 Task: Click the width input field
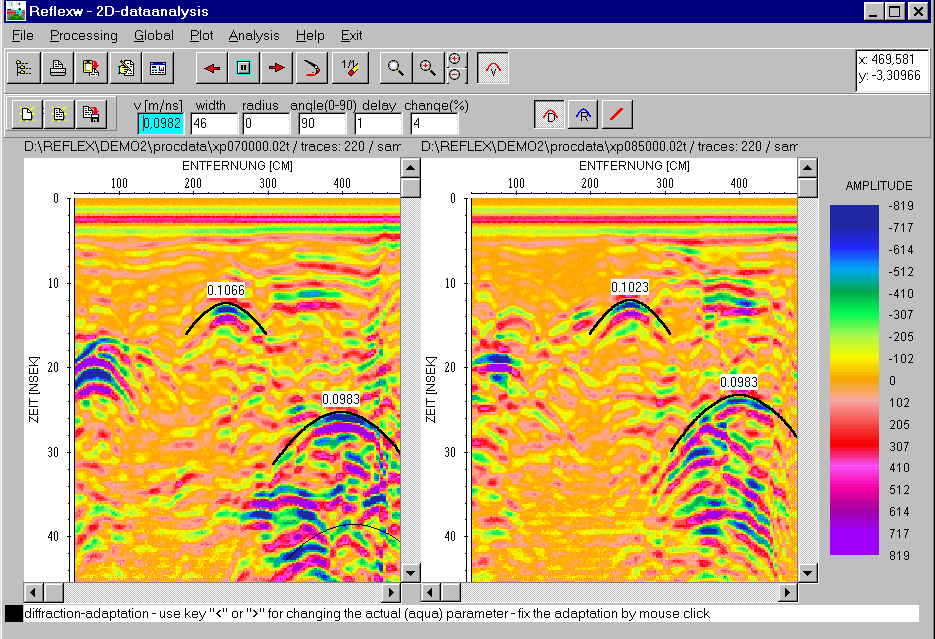point(214,123)
